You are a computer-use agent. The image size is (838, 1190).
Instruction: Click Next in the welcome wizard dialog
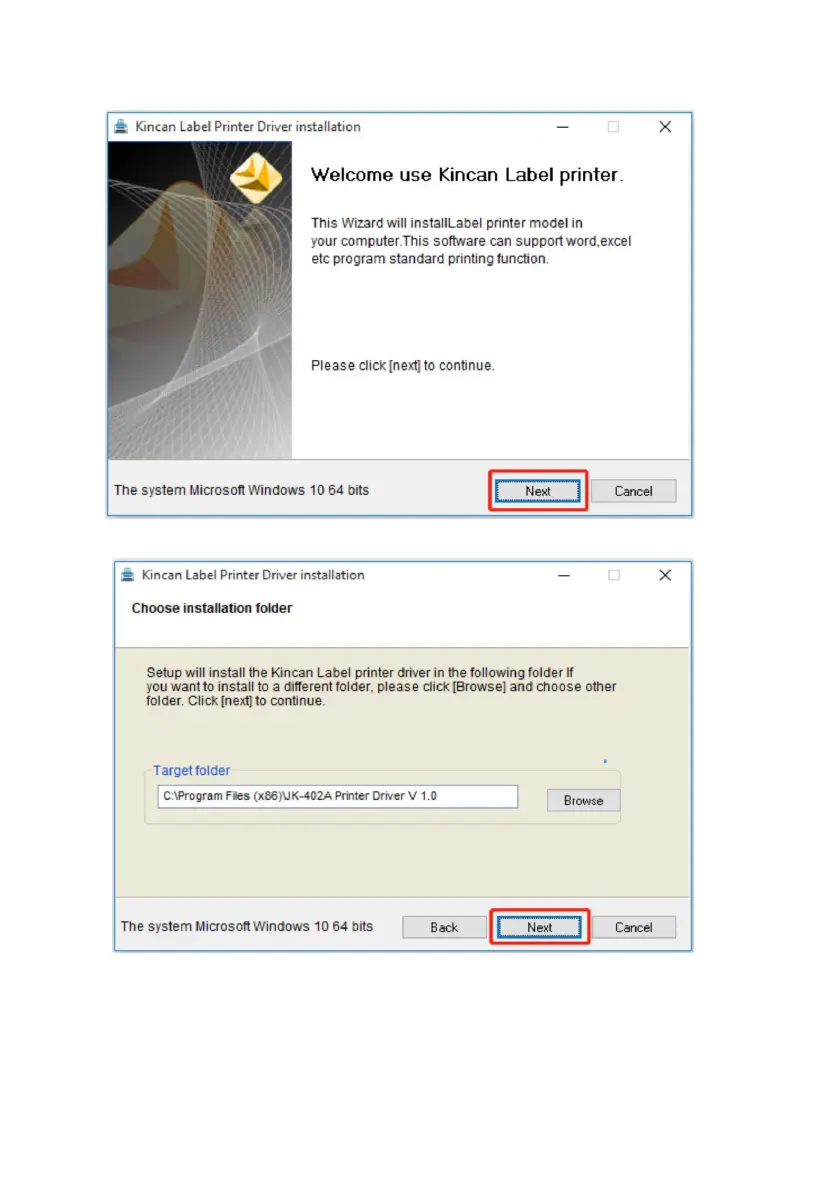point(537,491)
